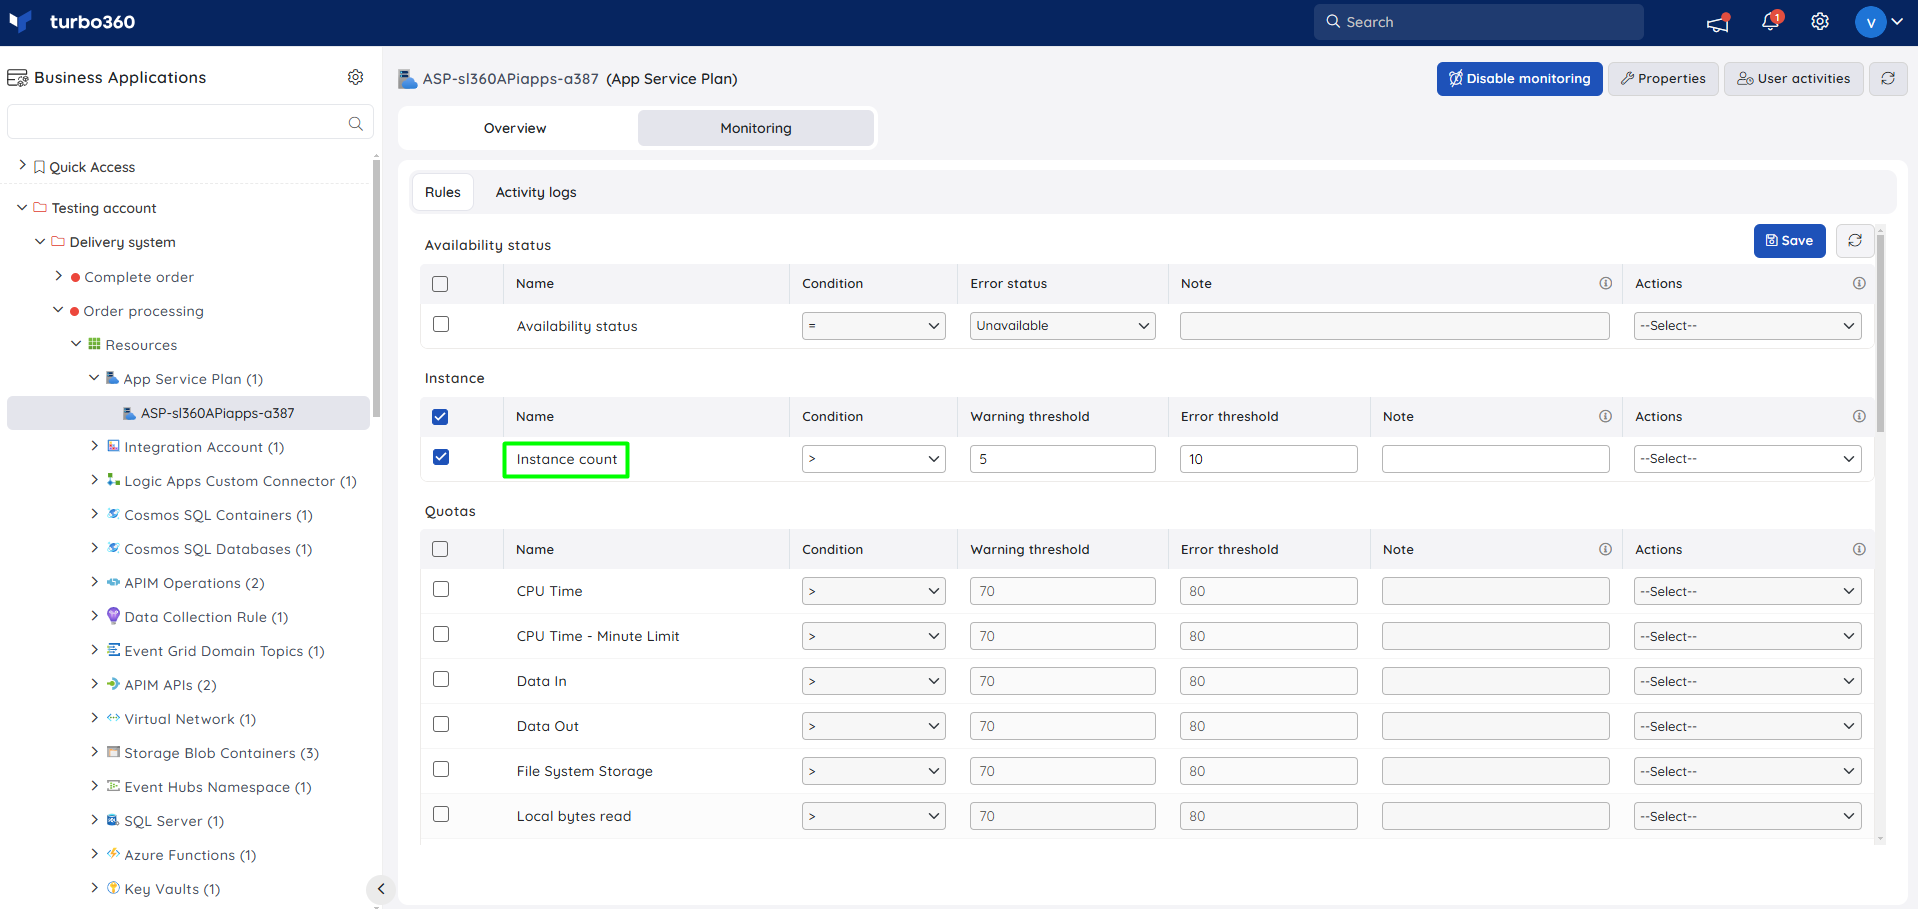The width and height of the screenshot is (1918, 909).
Task: Click info icon beside Quotas Actions column
Action: [x=1859, y=550]
